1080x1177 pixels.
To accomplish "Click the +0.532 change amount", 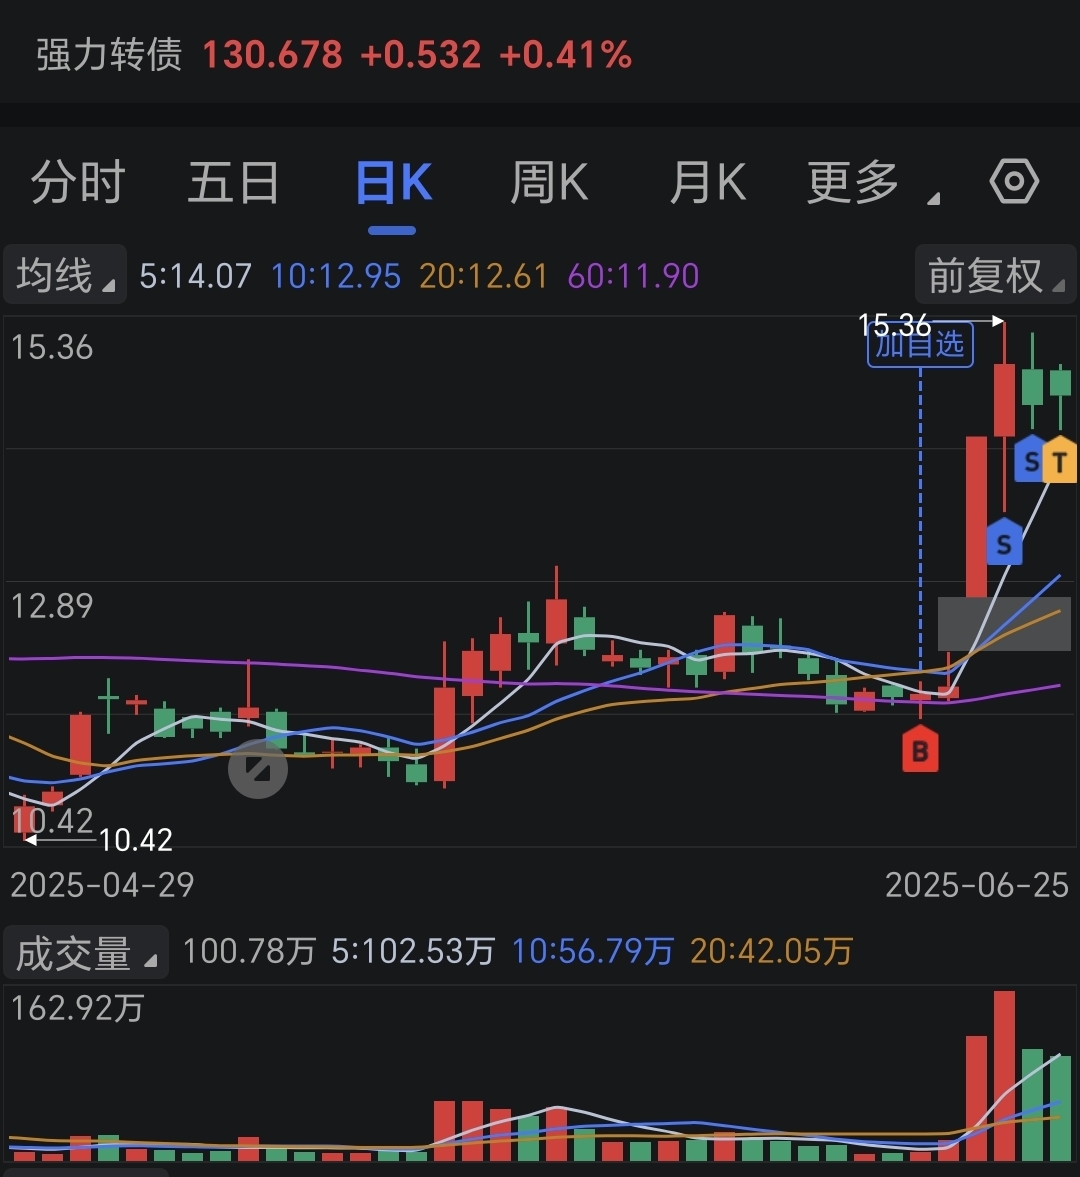I will 420,55.
